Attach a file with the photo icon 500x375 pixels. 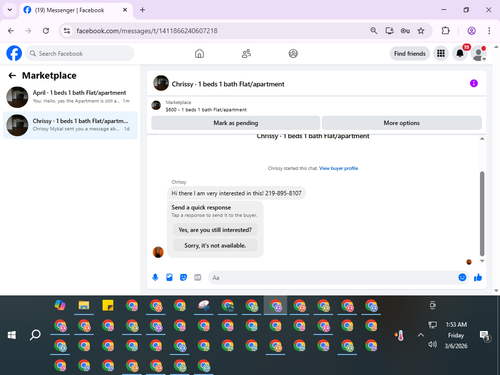pos(169,277)
